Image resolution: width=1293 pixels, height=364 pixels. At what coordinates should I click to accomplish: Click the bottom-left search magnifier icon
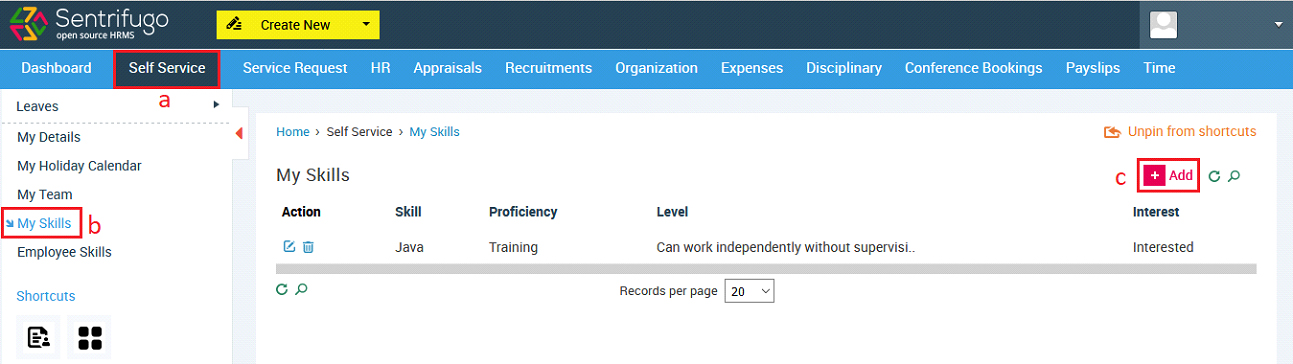(x=301, y=289)
